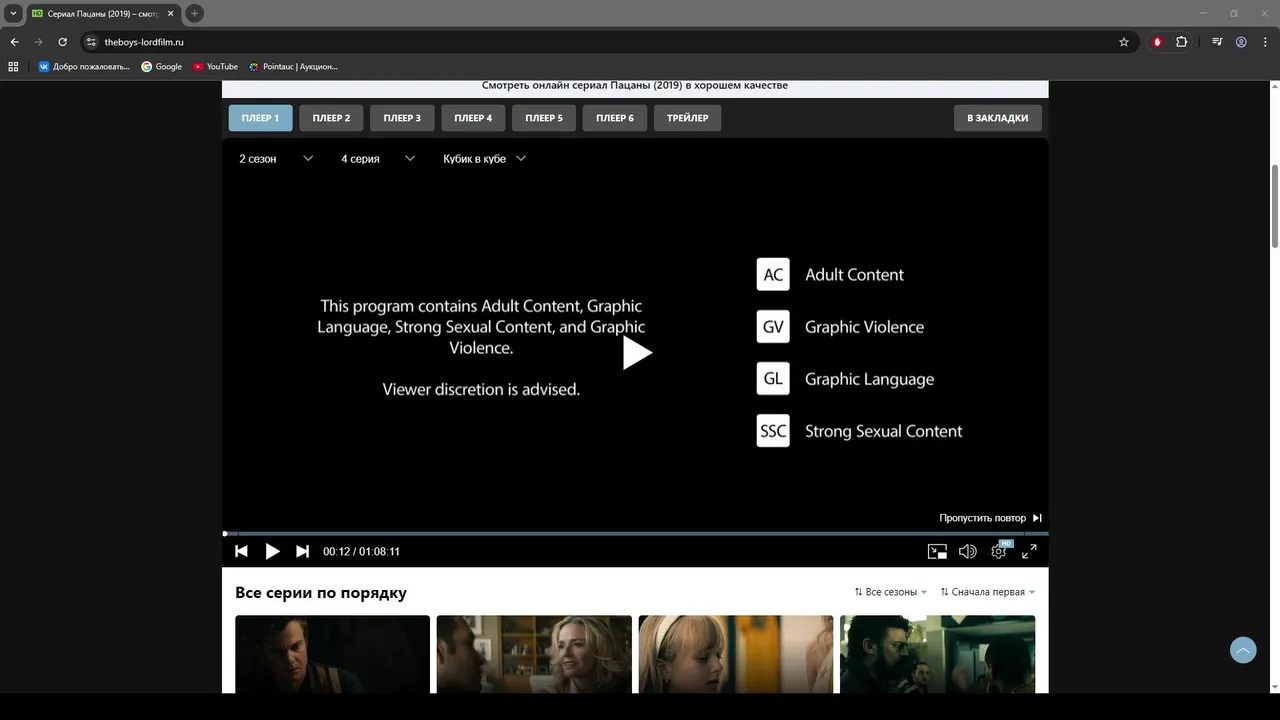Switch to ПЛЕЕР 3 tab

point(402,118)
